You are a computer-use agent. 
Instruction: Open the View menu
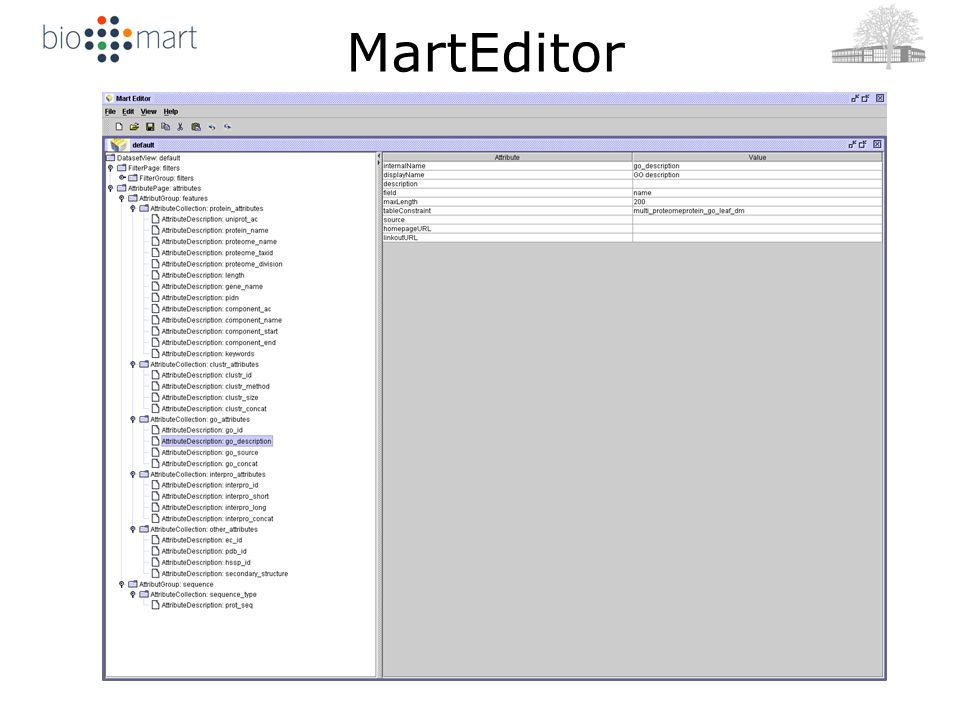pos(149,111)
